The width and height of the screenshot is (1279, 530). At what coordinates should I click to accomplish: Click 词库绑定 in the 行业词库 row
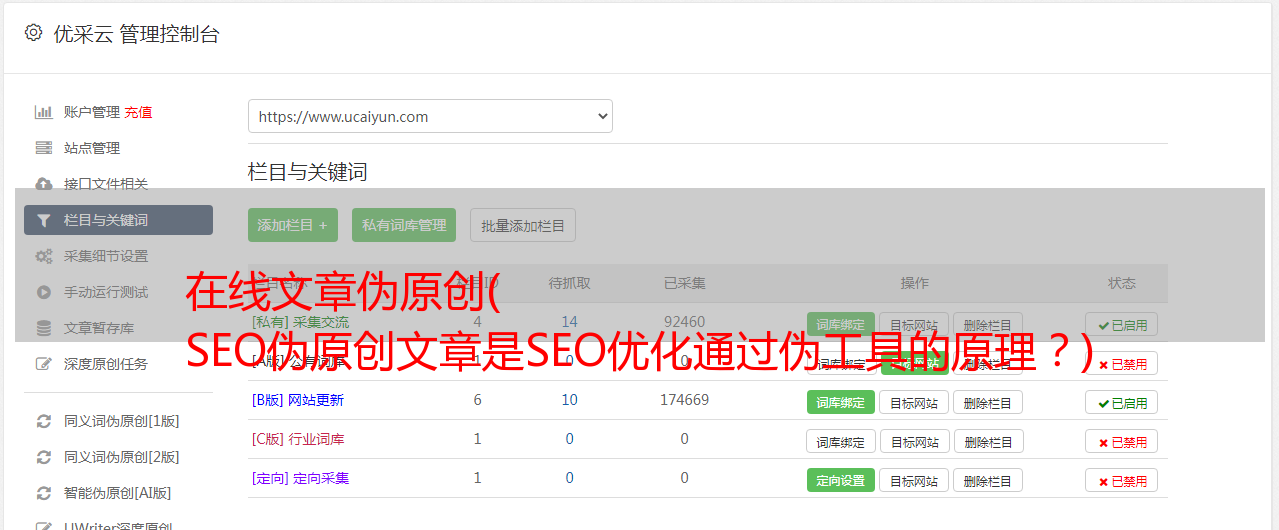(x=841, y=441)
